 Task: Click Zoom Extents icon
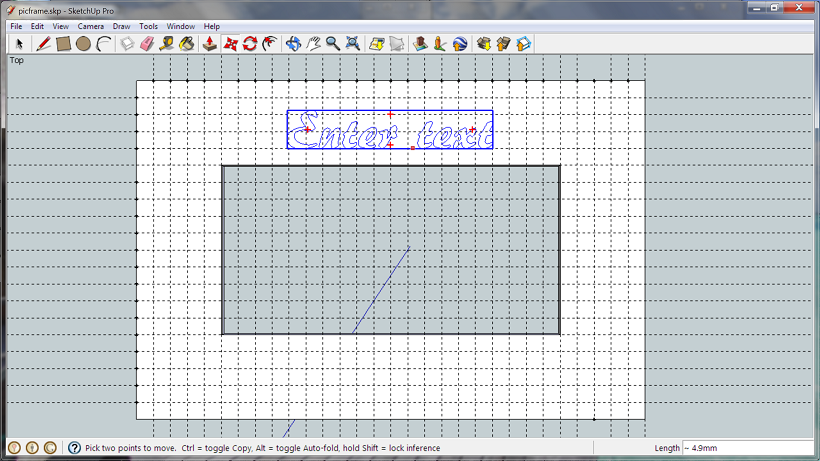(x=353, y=44)
